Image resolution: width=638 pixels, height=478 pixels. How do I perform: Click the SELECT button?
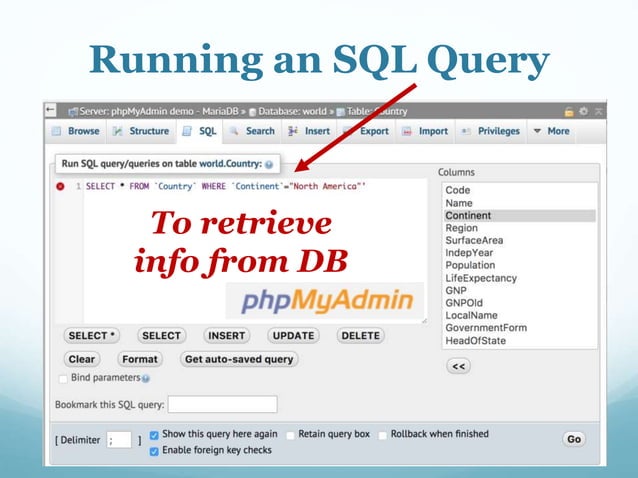[162, 336]
